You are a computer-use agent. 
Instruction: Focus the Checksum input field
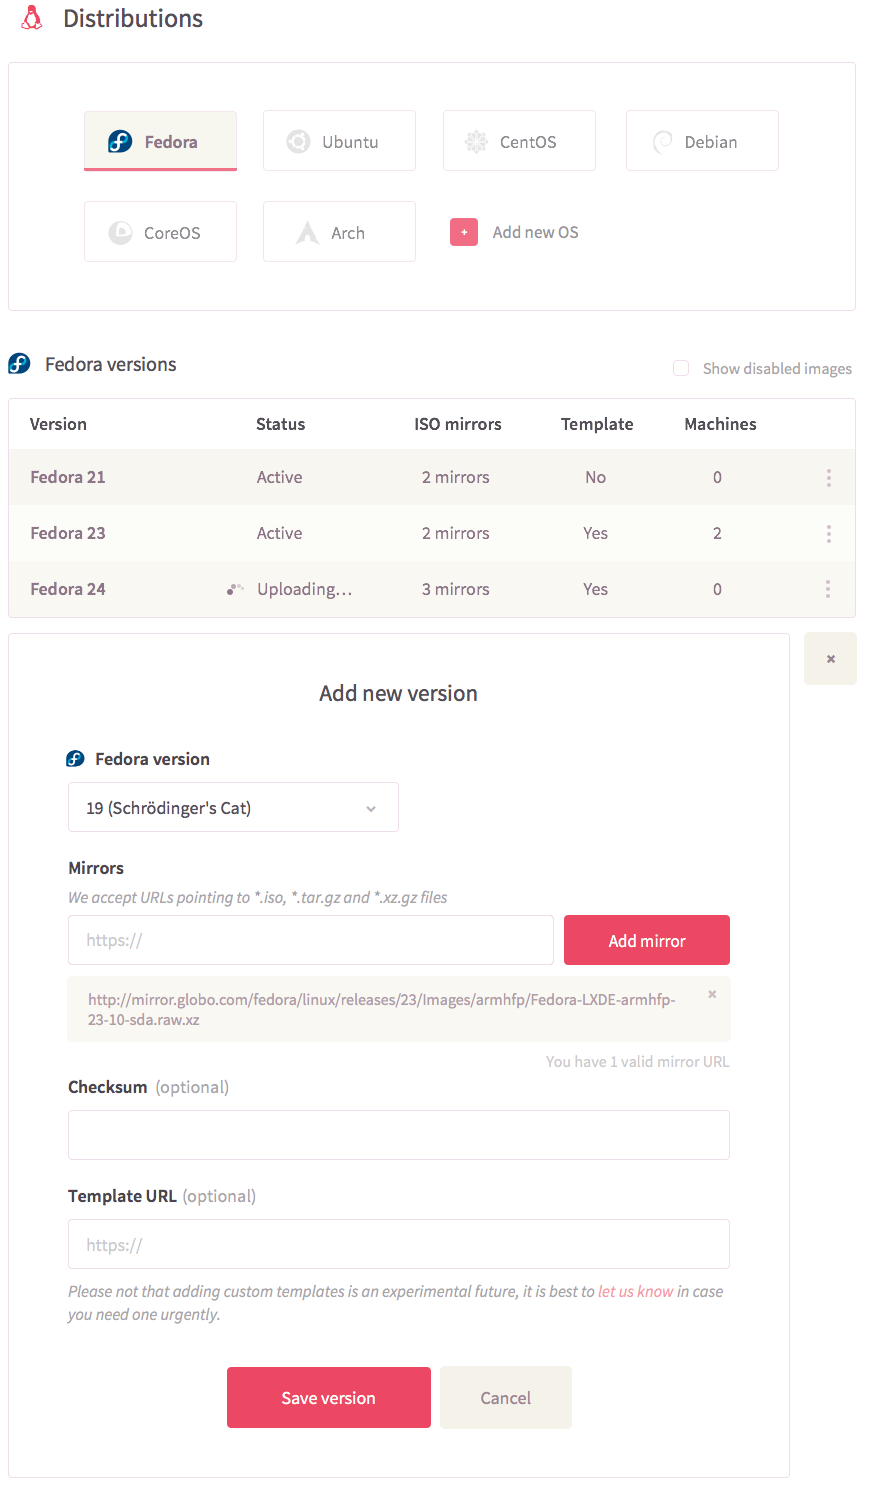click(x=399, y=1135)
